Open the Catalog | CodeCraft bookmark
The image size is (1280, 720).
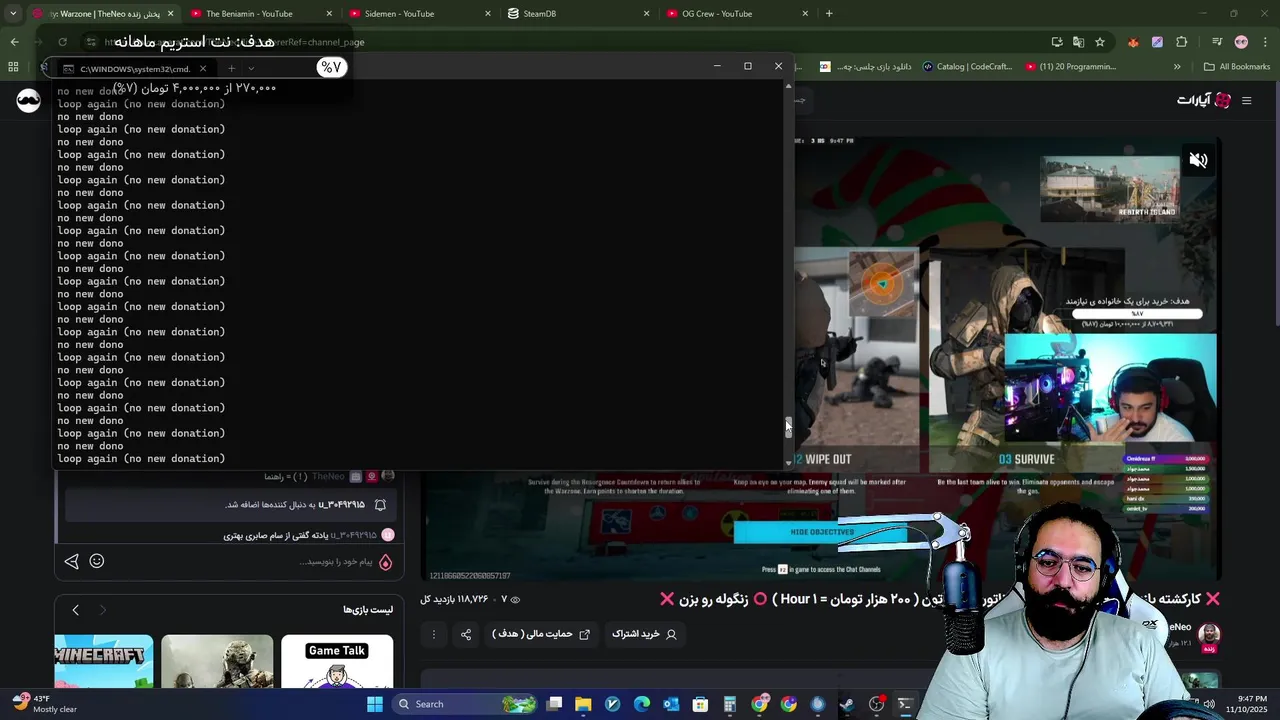[967, 67]
